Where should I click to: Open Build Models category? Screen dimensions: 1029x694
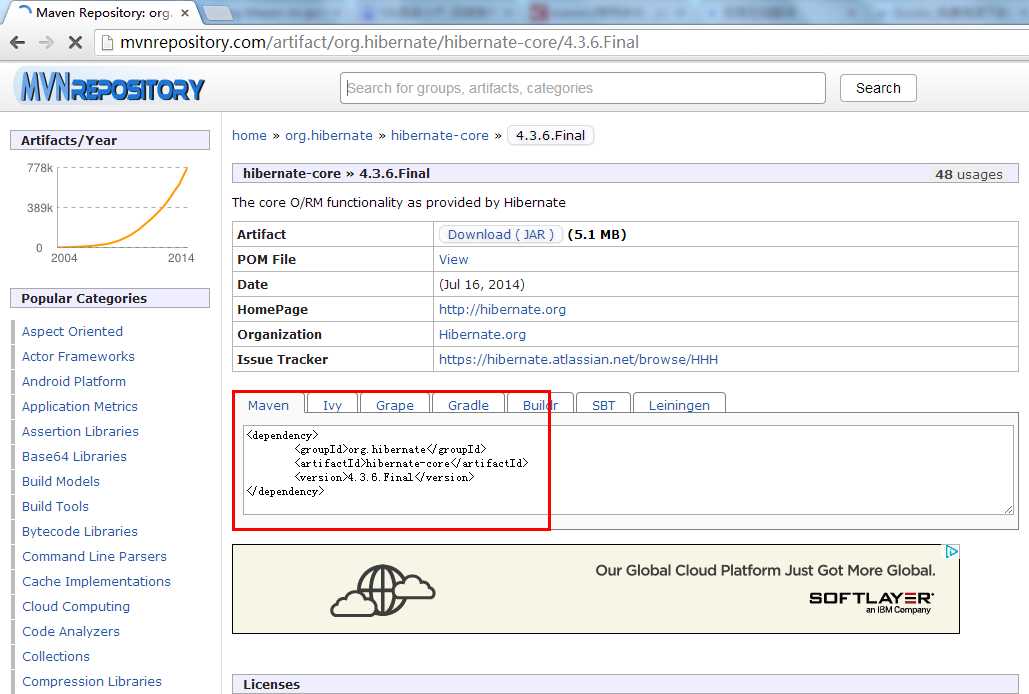tap(60, 481)
